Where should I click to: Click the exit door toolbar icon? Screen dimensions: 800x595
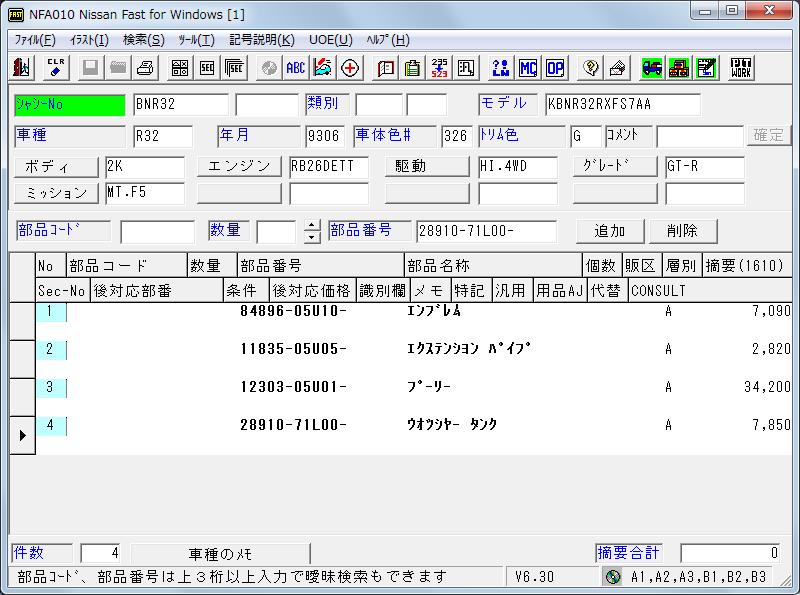21,68
